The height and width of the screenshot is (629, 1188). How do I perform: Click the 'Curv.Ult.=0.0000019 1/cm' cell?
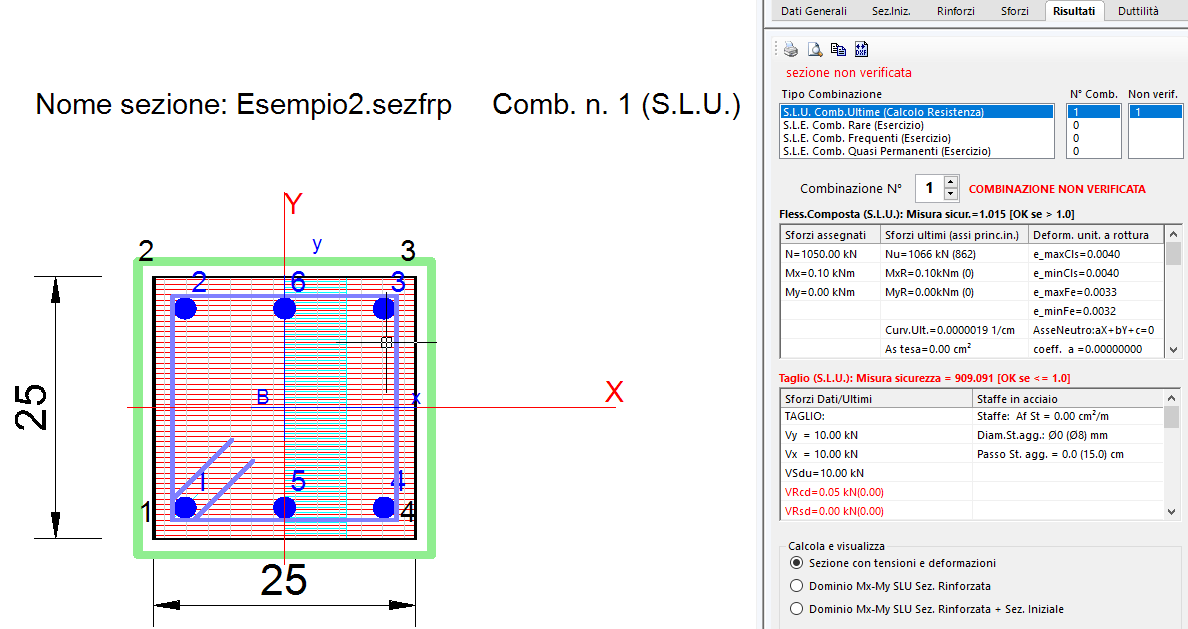[x=954, y=330]
